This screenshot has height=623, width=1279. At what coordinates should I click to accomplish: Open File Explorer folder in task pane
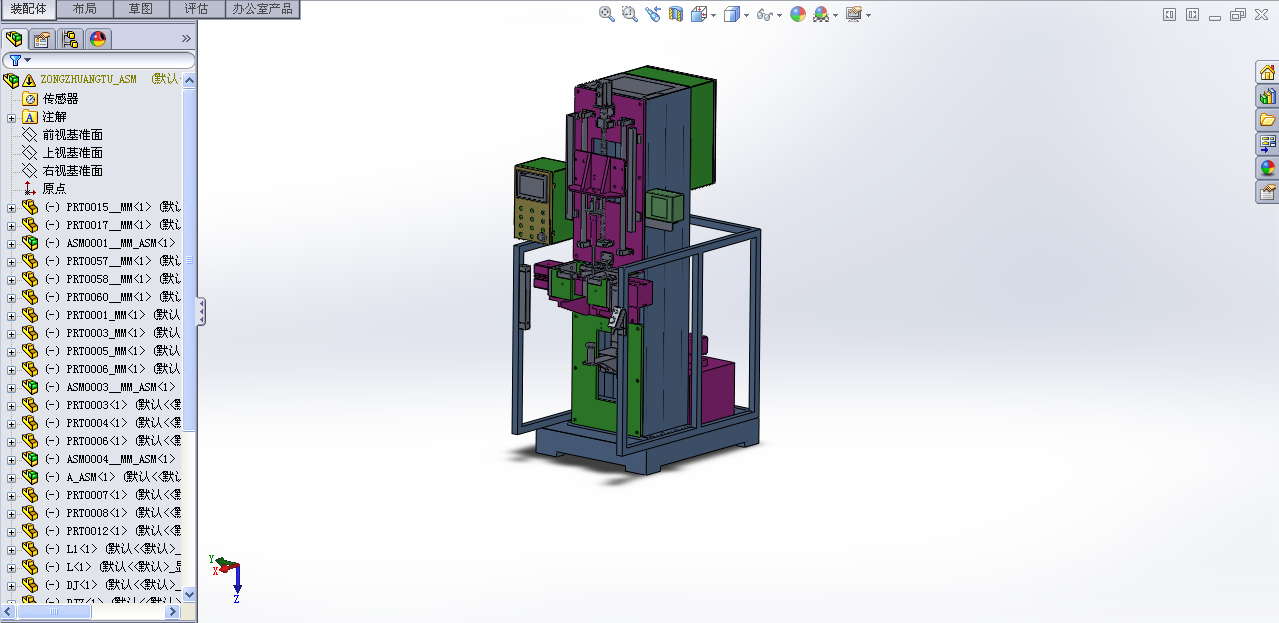point(1268,120)
